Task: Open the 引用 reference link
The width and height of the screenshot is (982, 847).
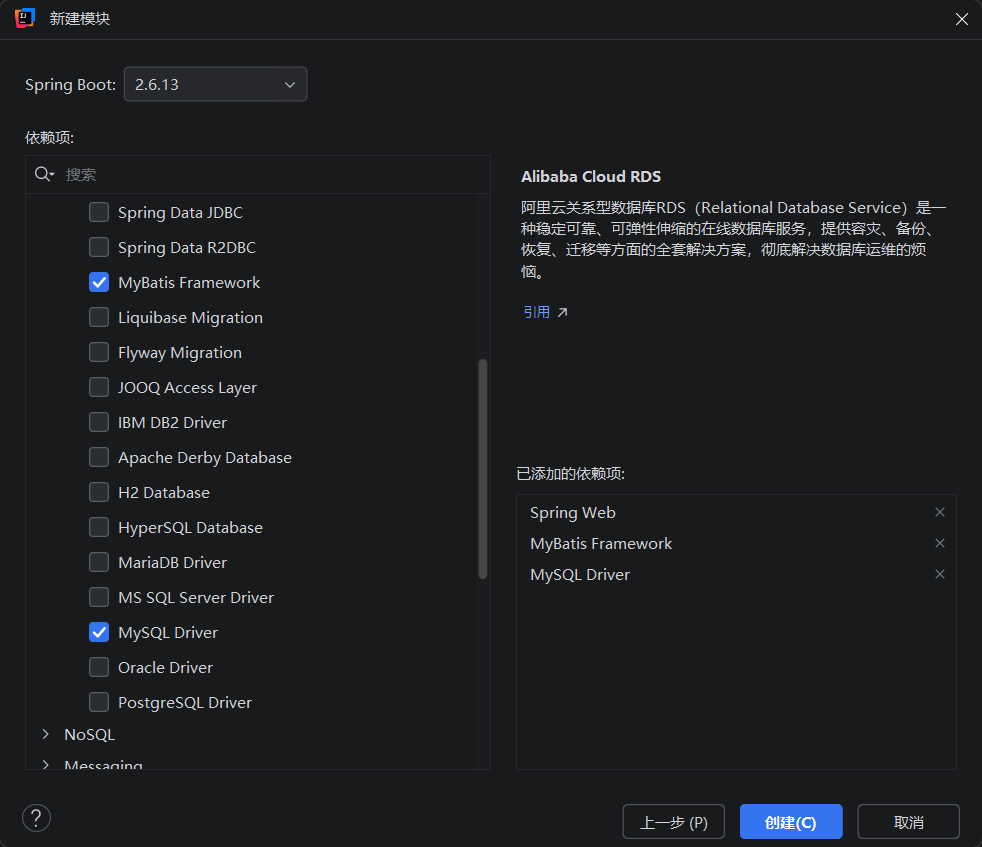Action: pos(537,312)
